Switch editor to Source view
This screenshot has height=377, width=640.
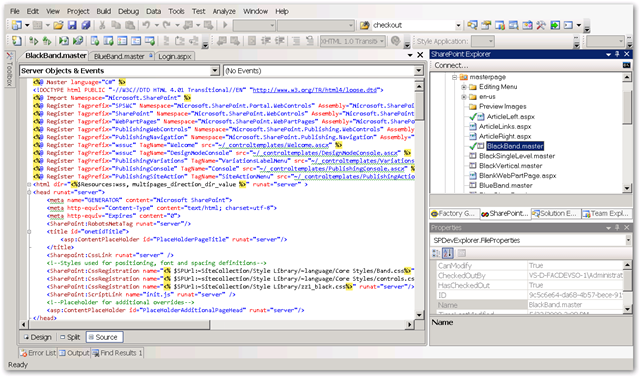click(x=104, y=337)
